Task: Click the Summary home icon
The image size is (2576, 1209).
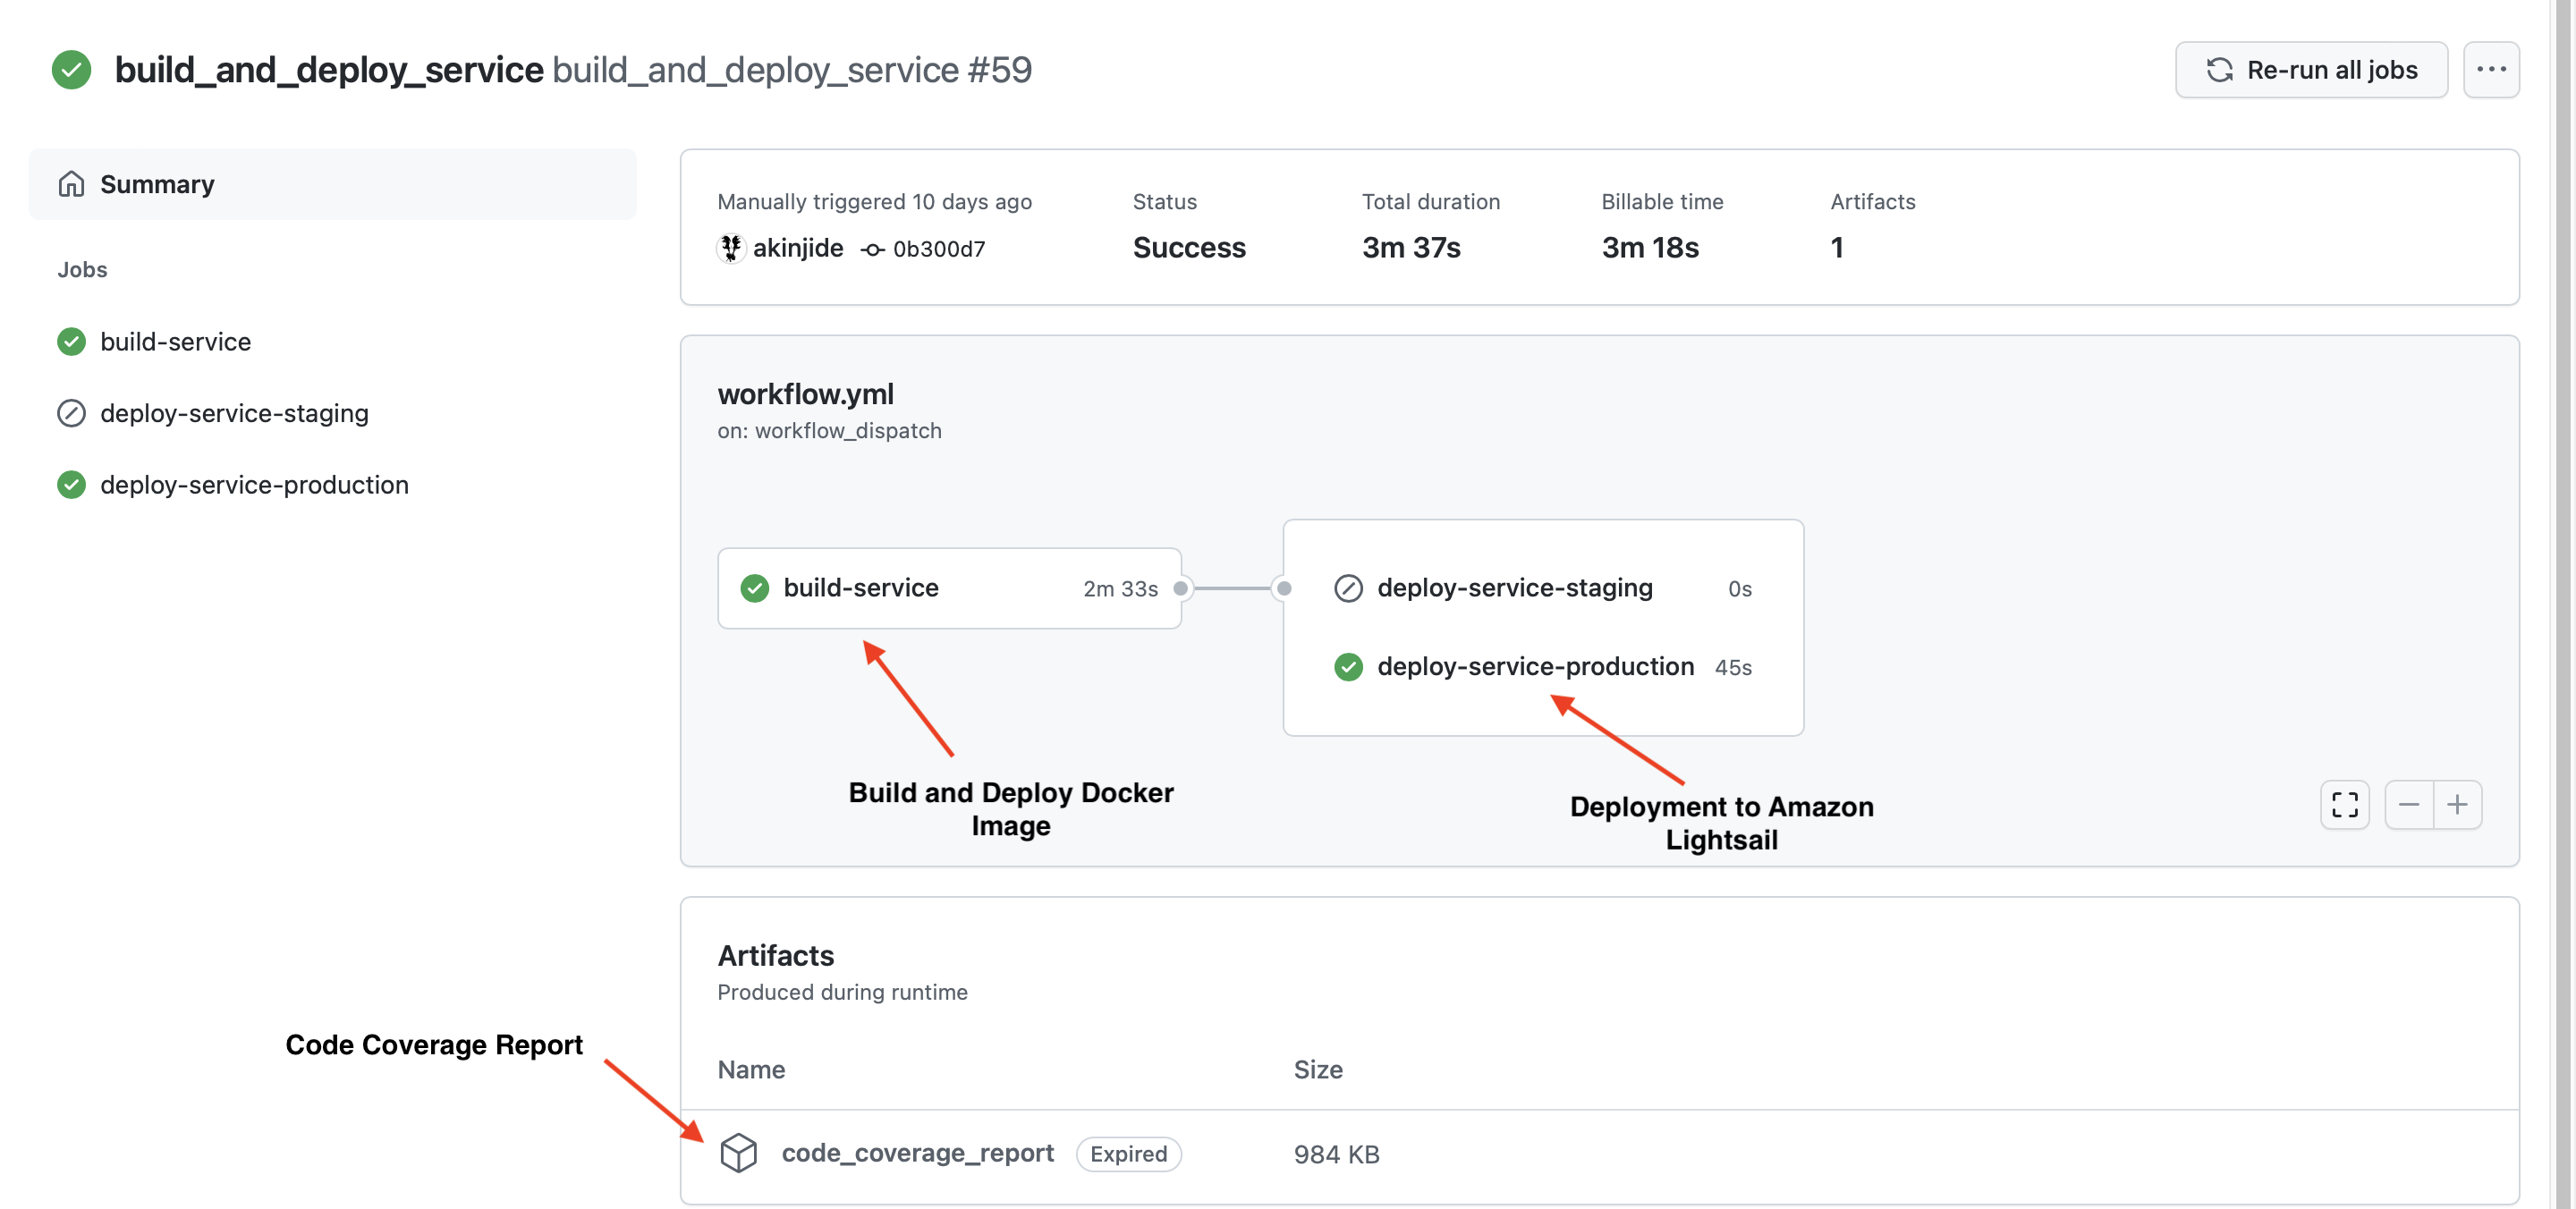Action: pyautogui.click(x=71, y=184)
